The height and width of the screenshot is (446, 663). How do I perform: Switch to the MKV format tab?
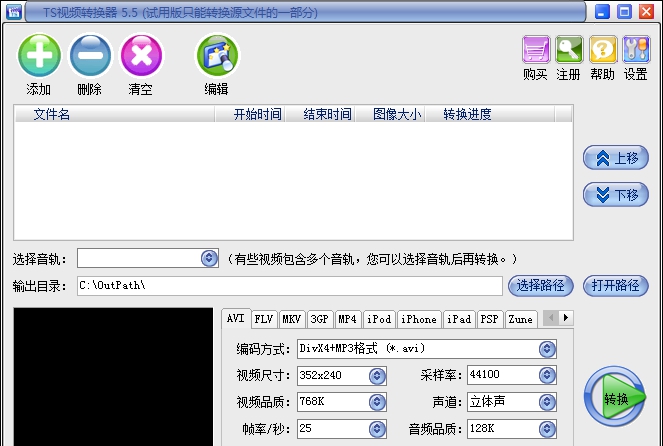click(292, 319)
